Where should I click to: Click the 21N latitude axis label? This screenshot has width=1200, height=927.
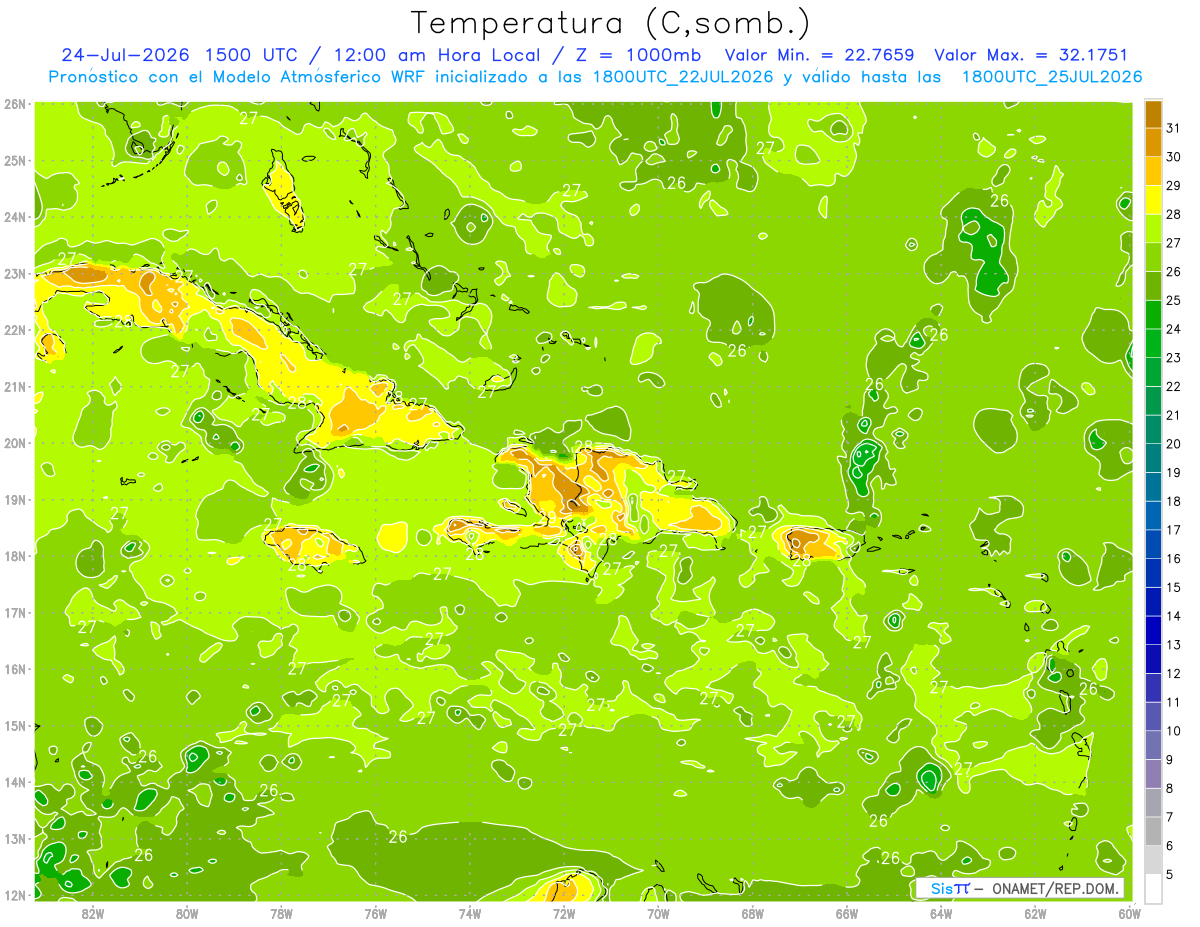coord(15,386)
